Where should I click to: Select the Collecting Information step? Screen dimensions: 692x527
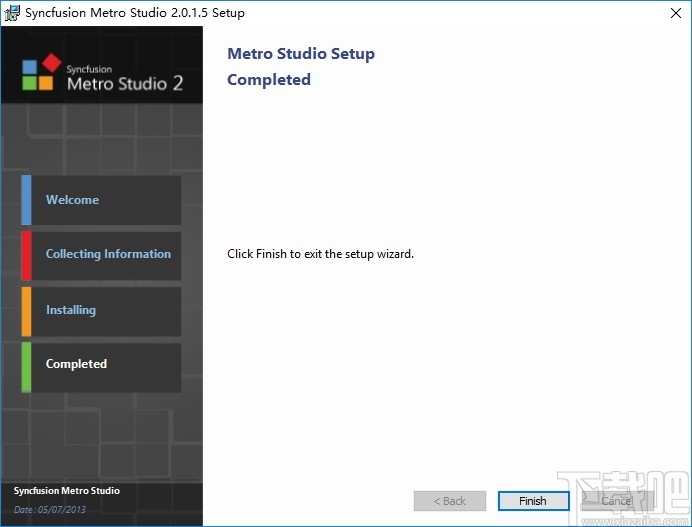coord(101,256)
